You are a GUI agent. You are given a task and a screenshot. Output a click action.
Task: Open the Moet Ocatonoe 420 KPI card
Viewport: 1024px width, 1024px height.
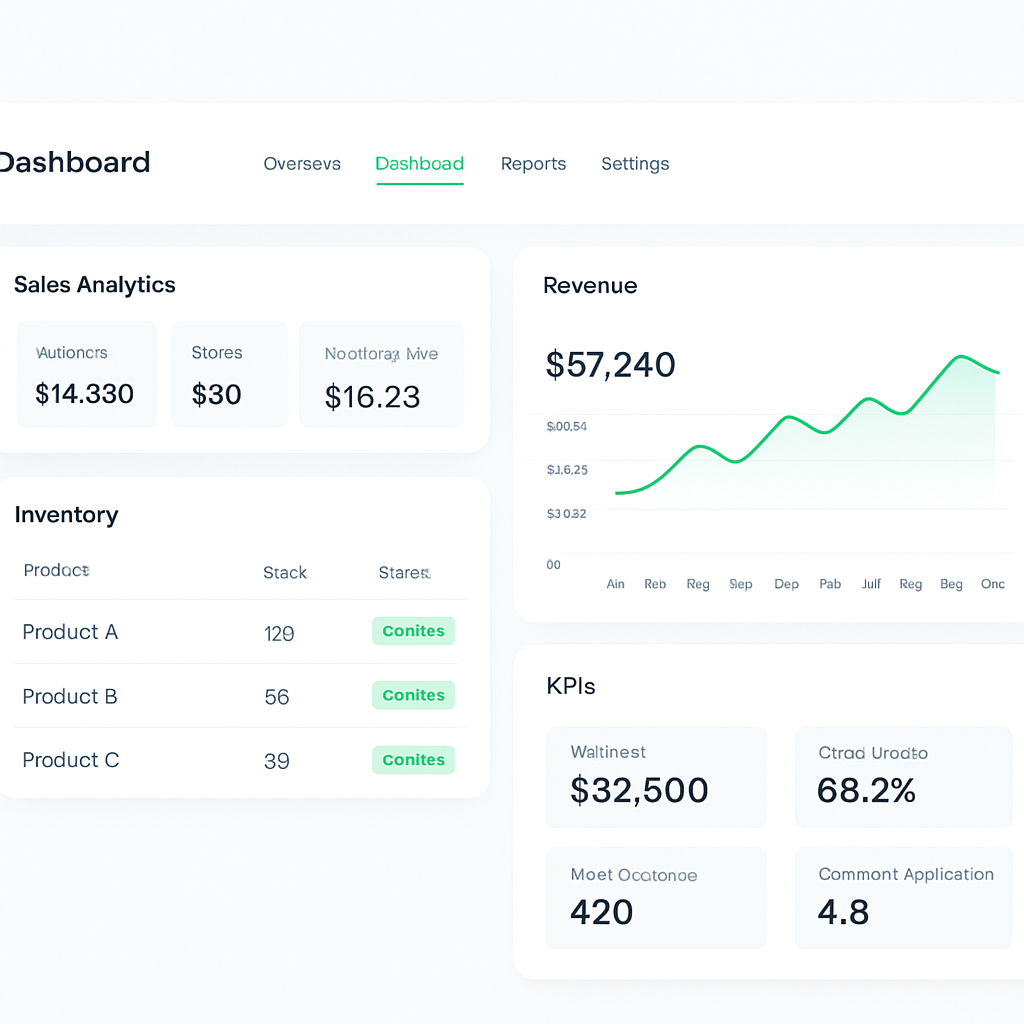click(656, 898)
